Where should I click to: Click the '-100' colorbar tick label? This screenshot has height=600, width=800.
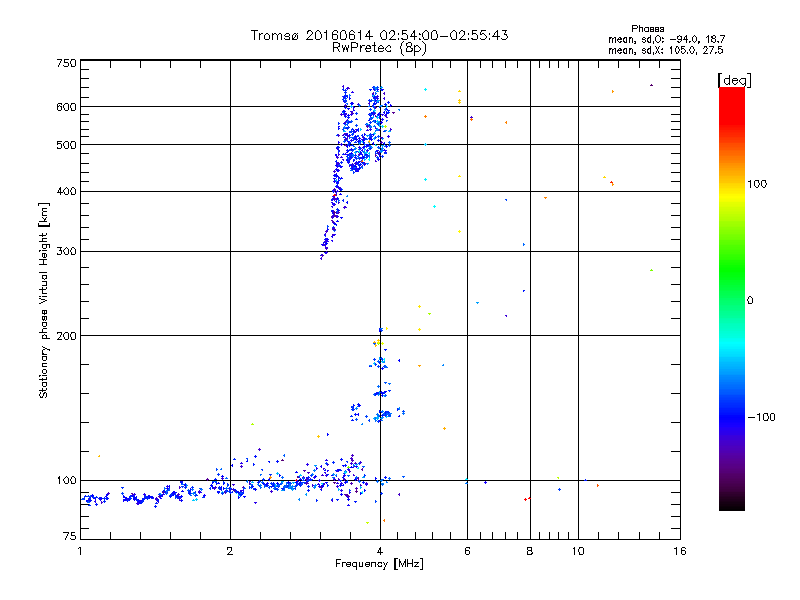click(761, 417)
